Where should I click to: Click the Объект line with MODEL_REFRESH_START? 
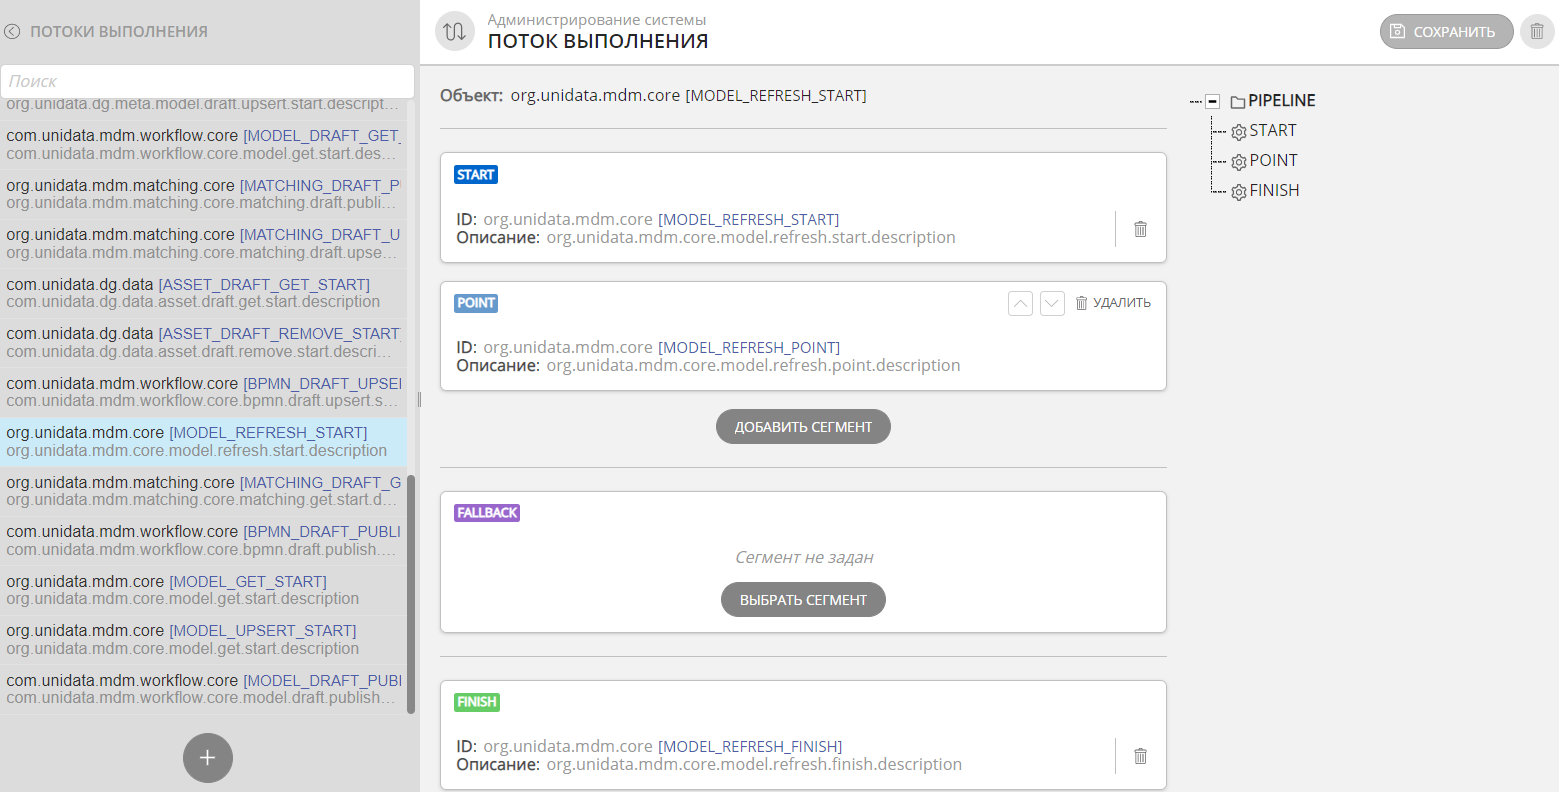coord(653,96)
